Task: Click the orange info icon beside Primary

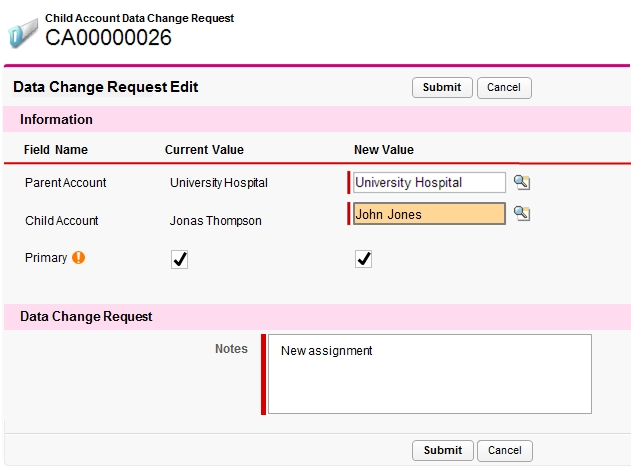Action: [79, 257]
